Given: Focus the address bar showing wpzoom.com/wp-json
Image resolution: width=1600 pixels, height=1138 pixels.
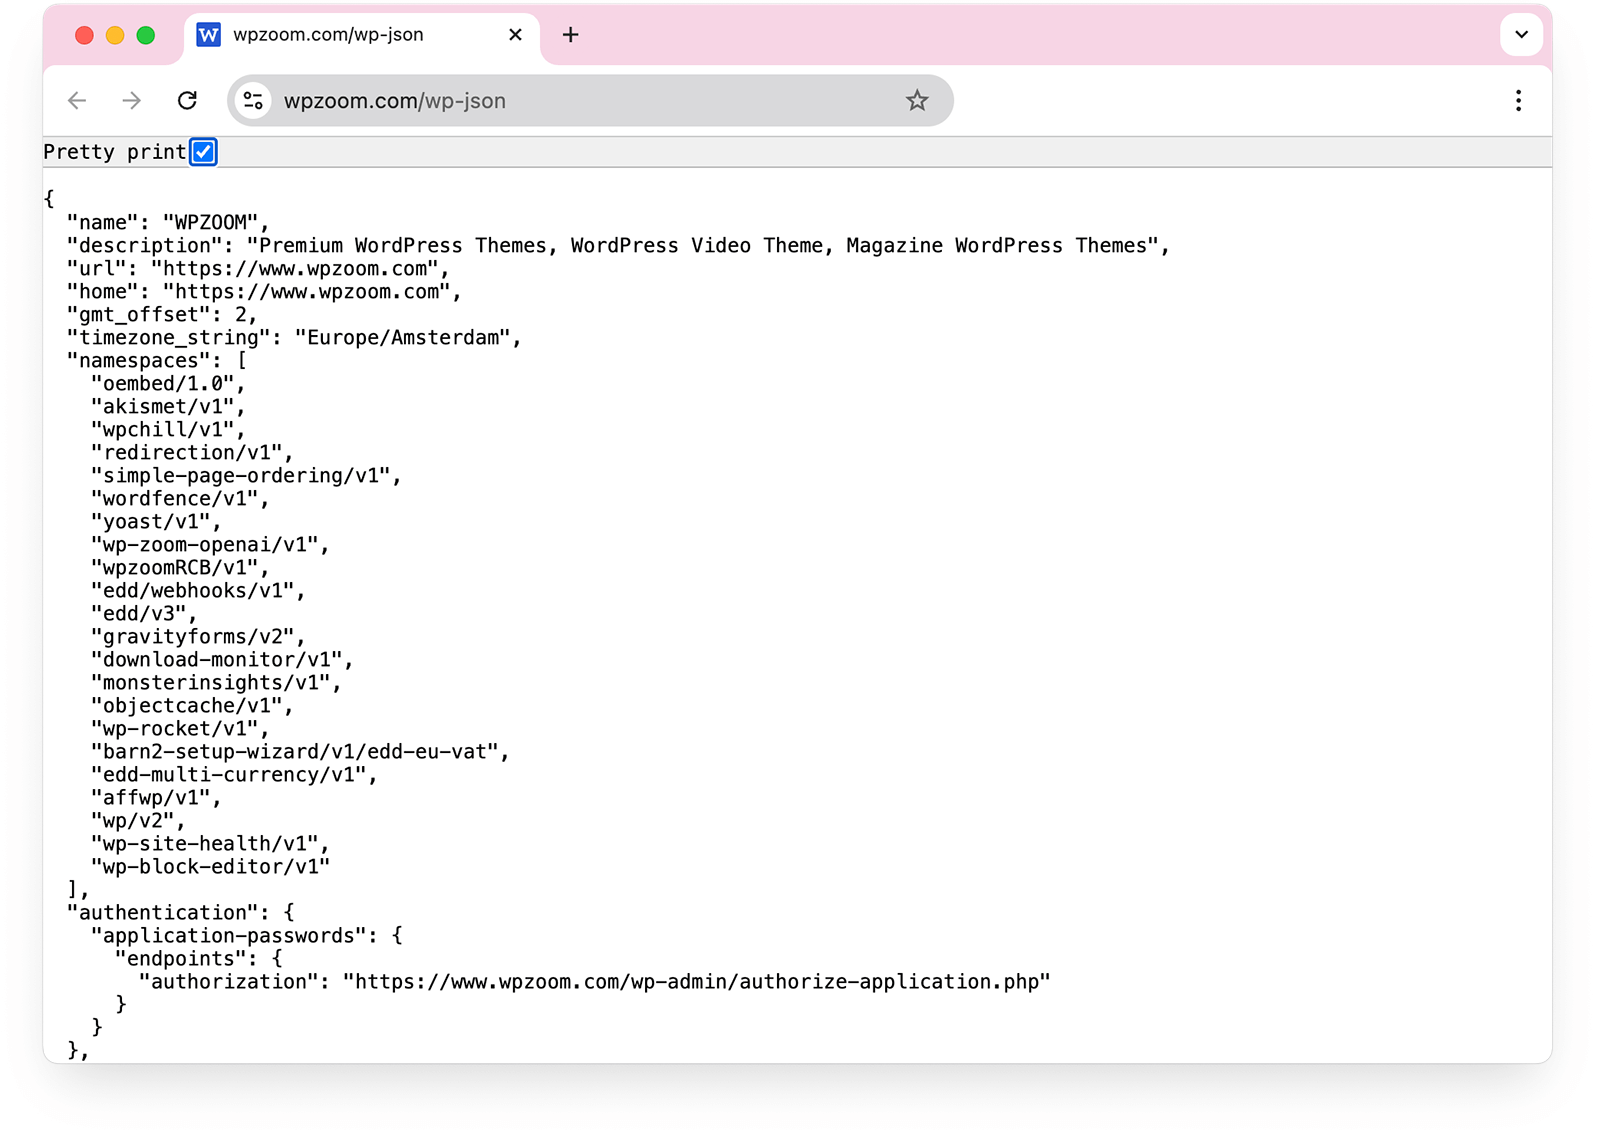Looking at the screenshot, I should pos(590,101).
